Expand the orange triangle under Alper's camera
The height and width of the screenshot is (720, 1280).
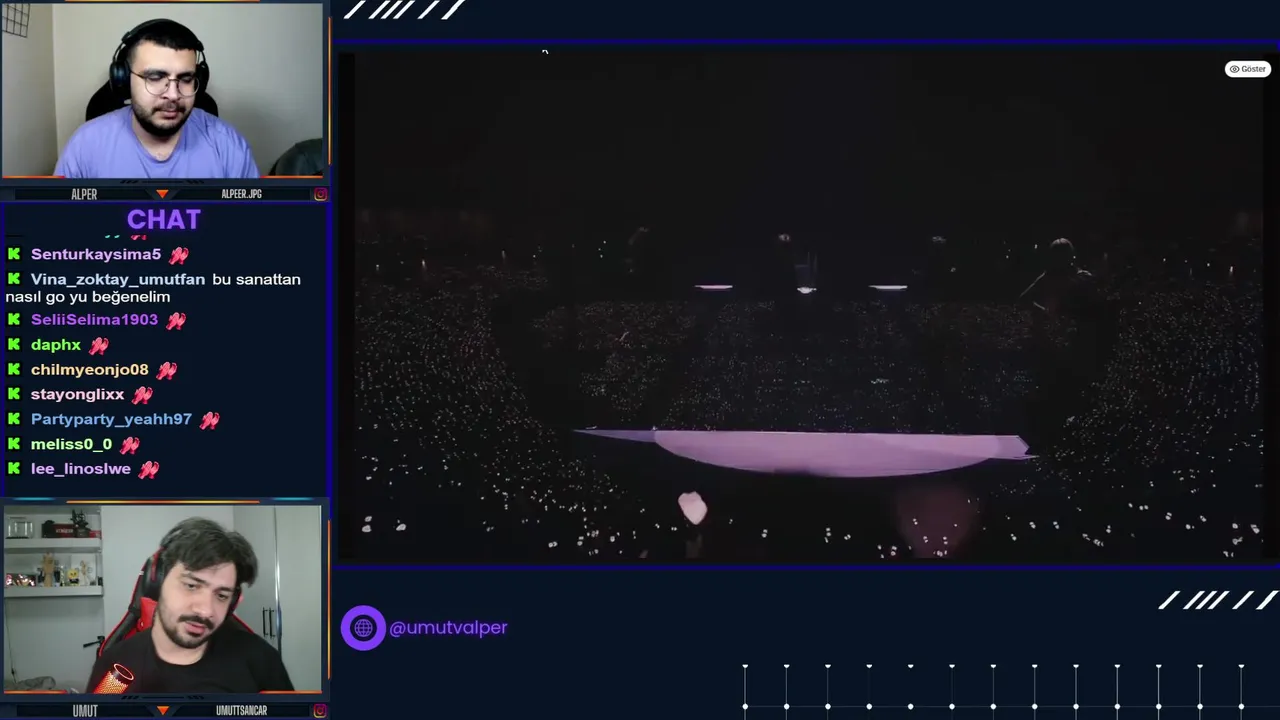coord(162,194)
